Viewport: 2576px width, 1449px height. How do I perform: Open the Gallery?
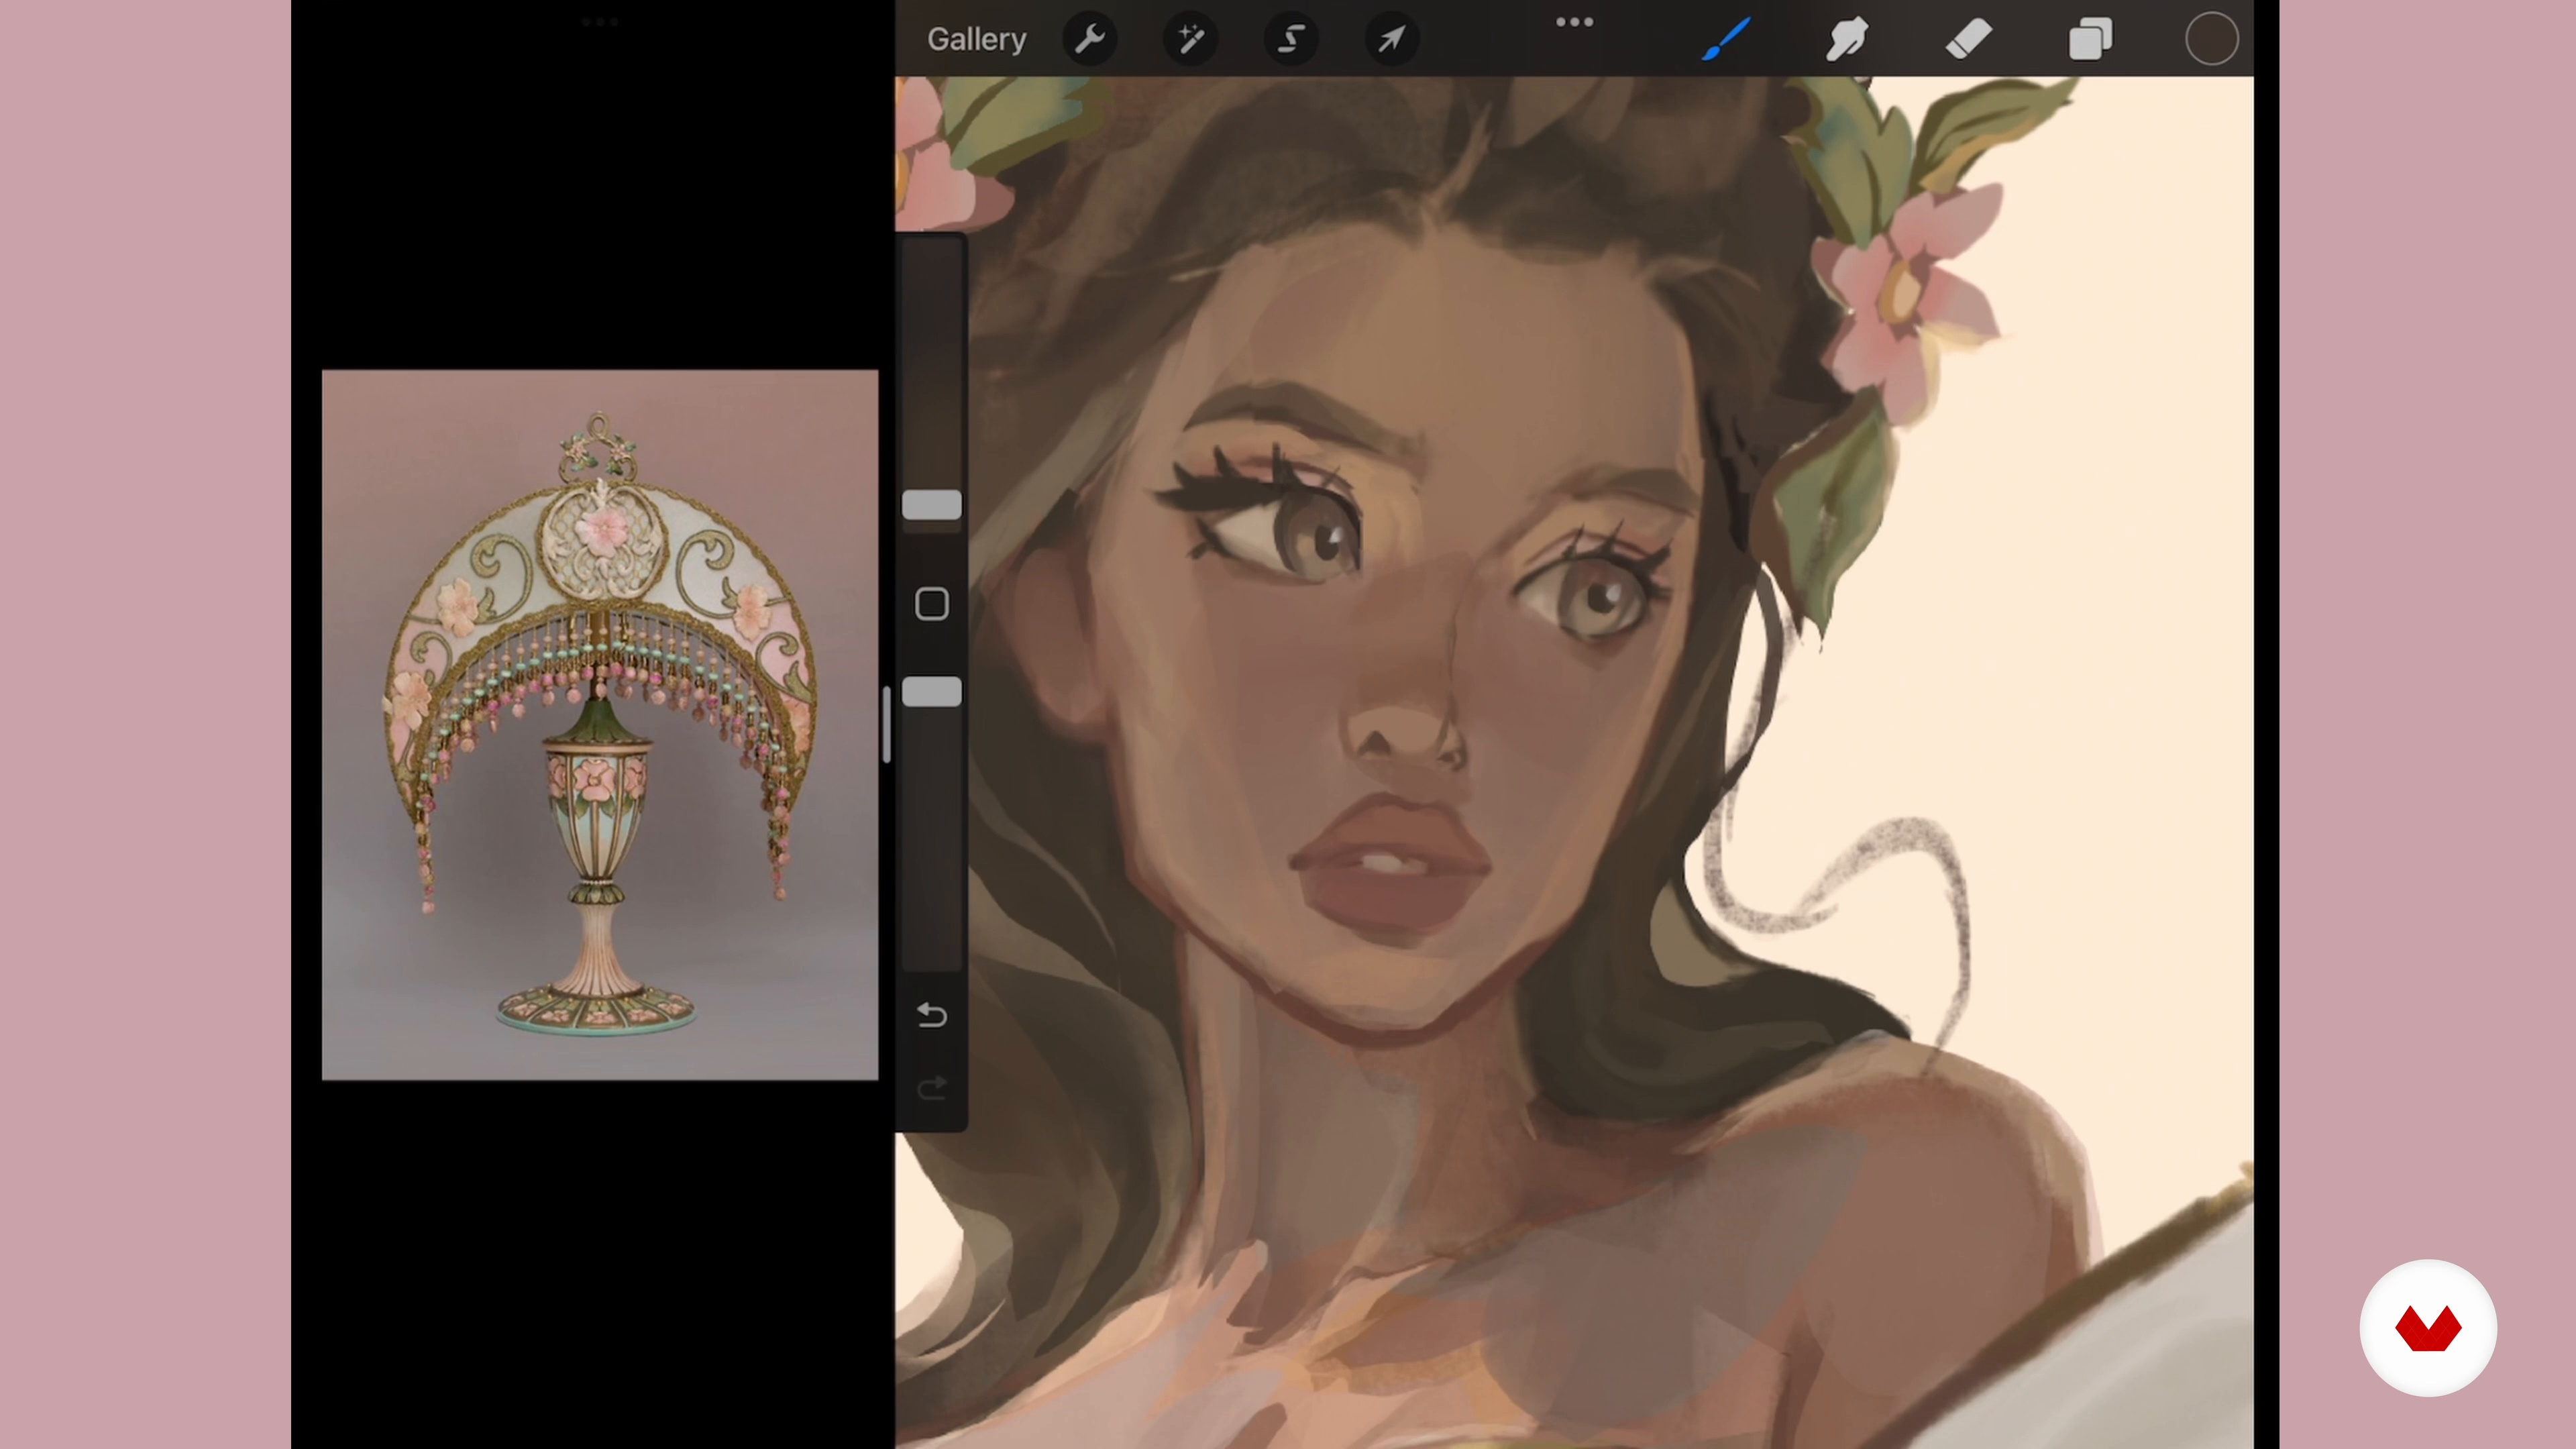point(976,39)
